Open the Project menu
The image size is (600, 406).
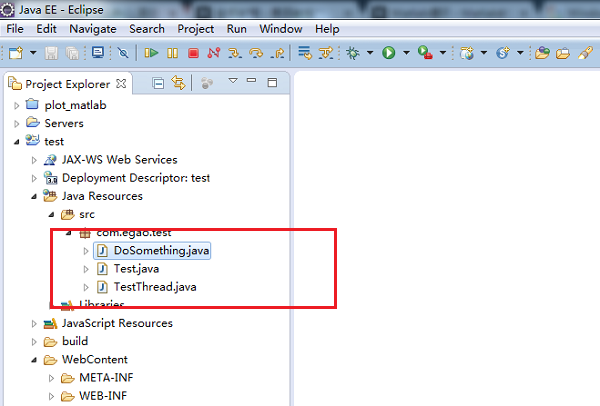pyautogui.click(x=196, y=29)
